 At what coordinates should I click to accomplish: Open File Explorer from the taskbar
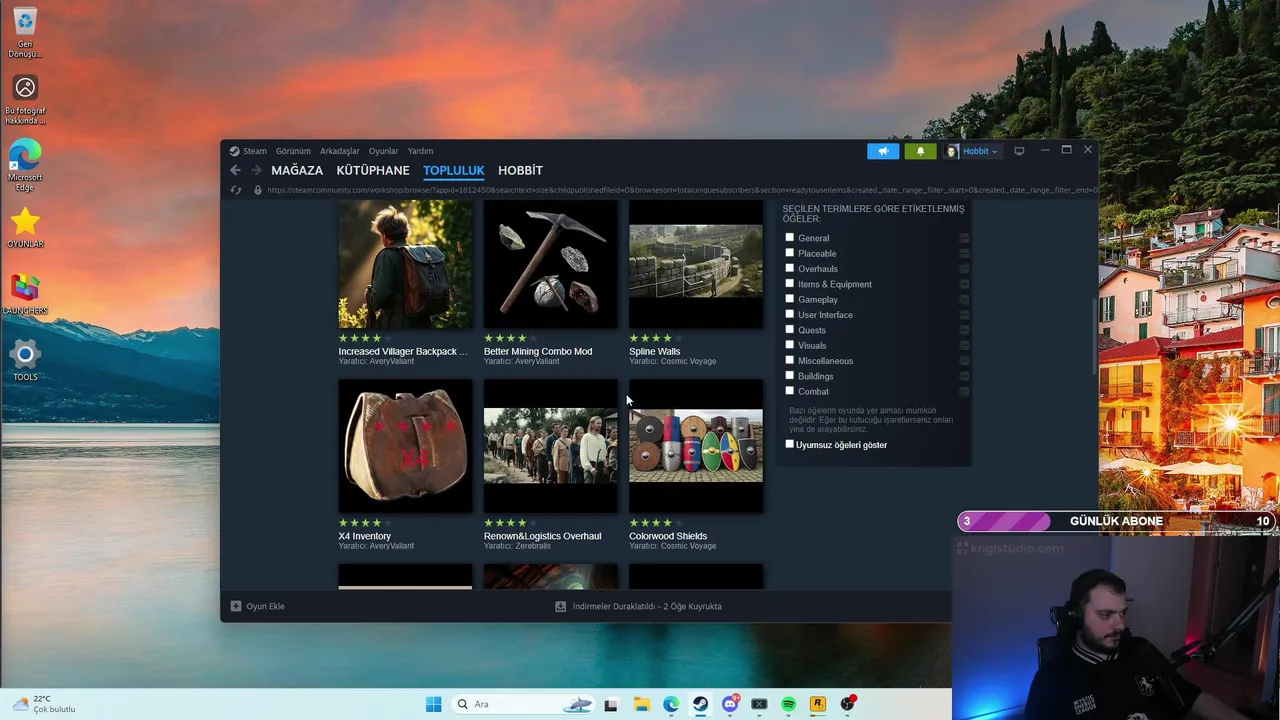(x=641, y=704)
